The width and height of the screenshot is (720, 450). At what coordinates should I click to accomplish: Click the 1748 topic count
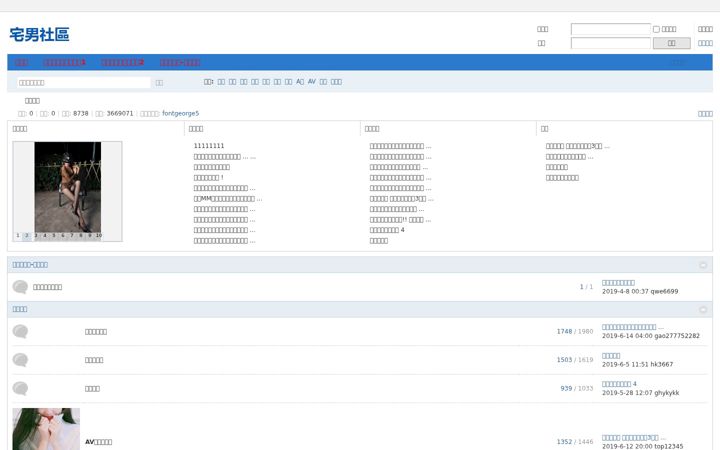tap(564, 332)
